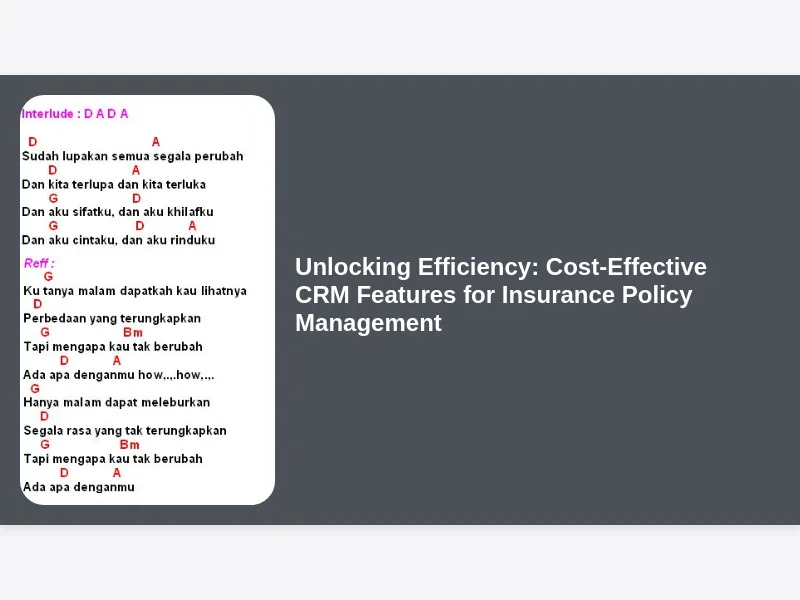Select lyric line Perbedaan yang terungkapkan
This screenshot has height=600, width=800.
tap(112, 318)
